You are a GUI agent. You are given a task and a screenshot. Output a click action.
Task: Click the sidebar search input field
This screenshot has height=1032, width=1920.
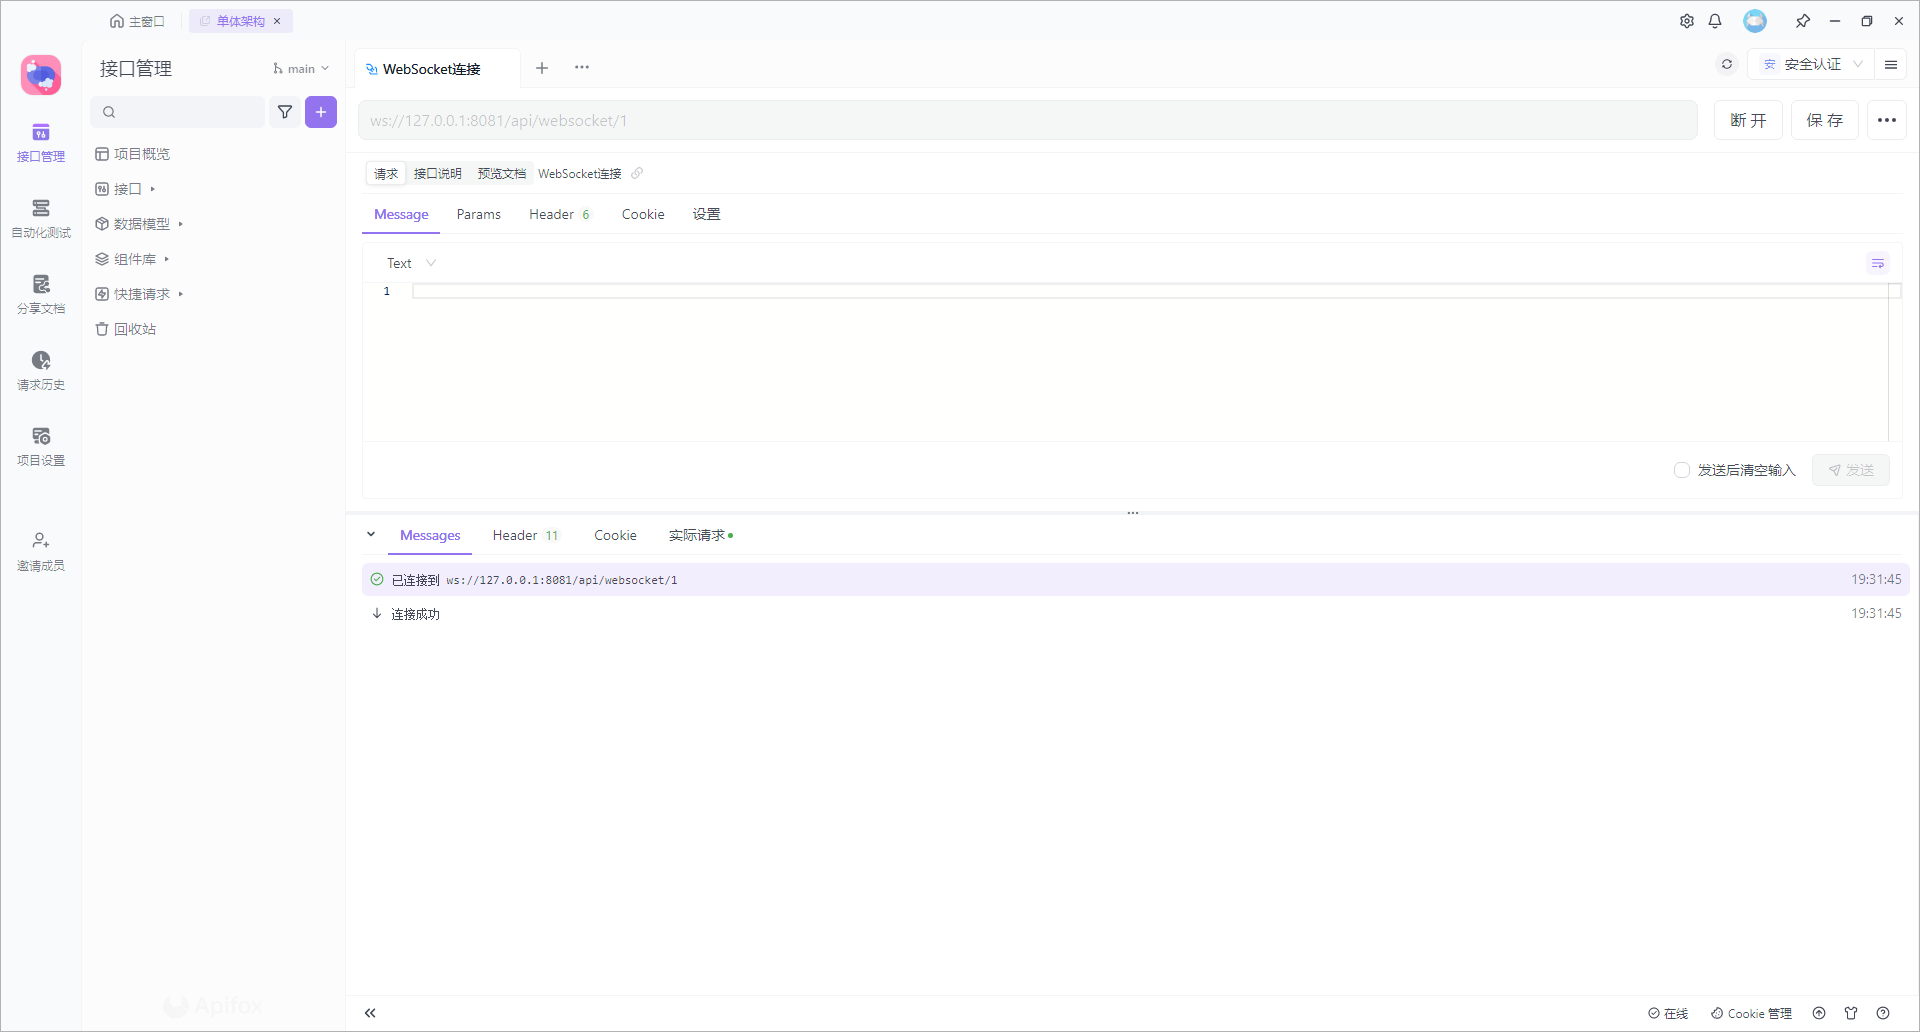tap(185, 112)
